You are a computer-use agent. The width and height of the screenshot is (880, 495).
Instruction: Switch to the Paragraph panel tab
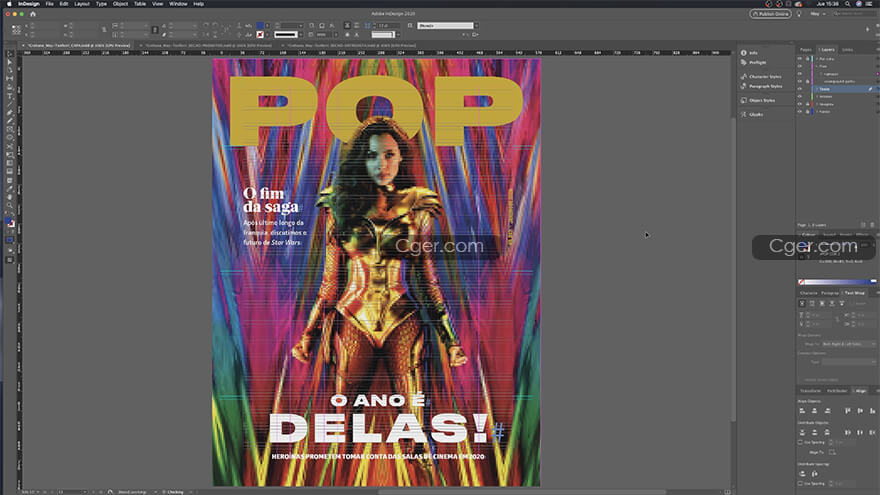coord(830,293)
